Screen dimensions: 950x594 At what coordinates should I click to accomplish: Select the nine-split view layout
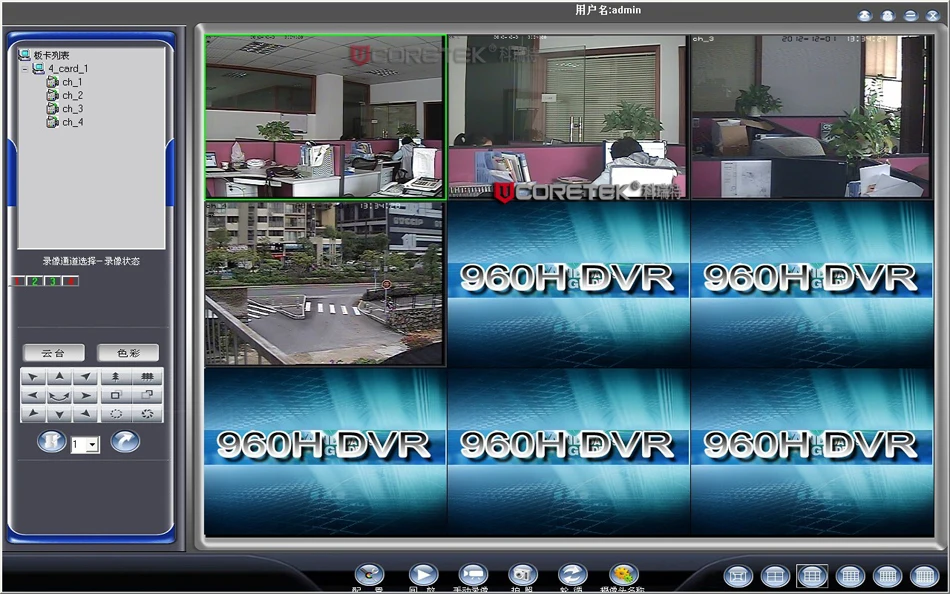tap(812, 576)
